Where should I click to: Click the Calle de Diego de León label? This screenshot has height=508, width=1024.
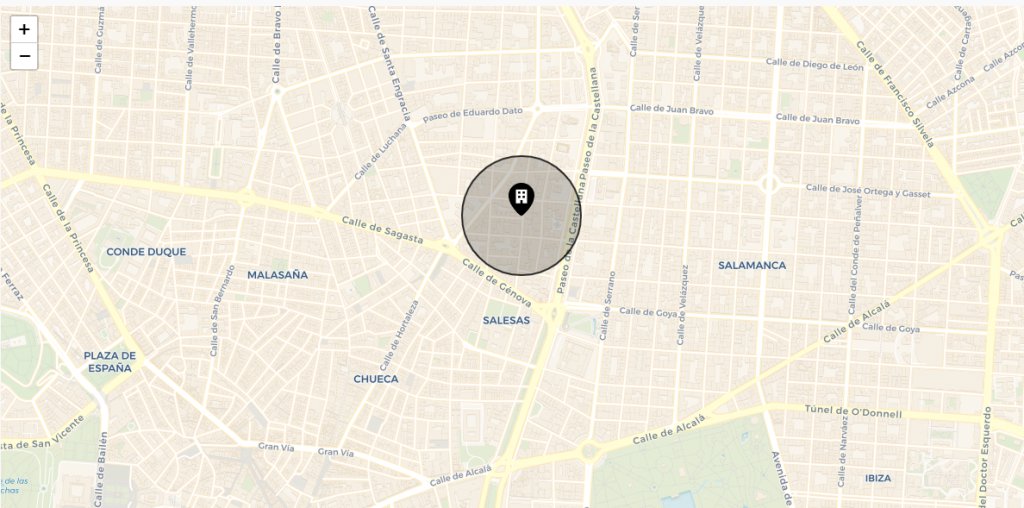tap(814, 64)
